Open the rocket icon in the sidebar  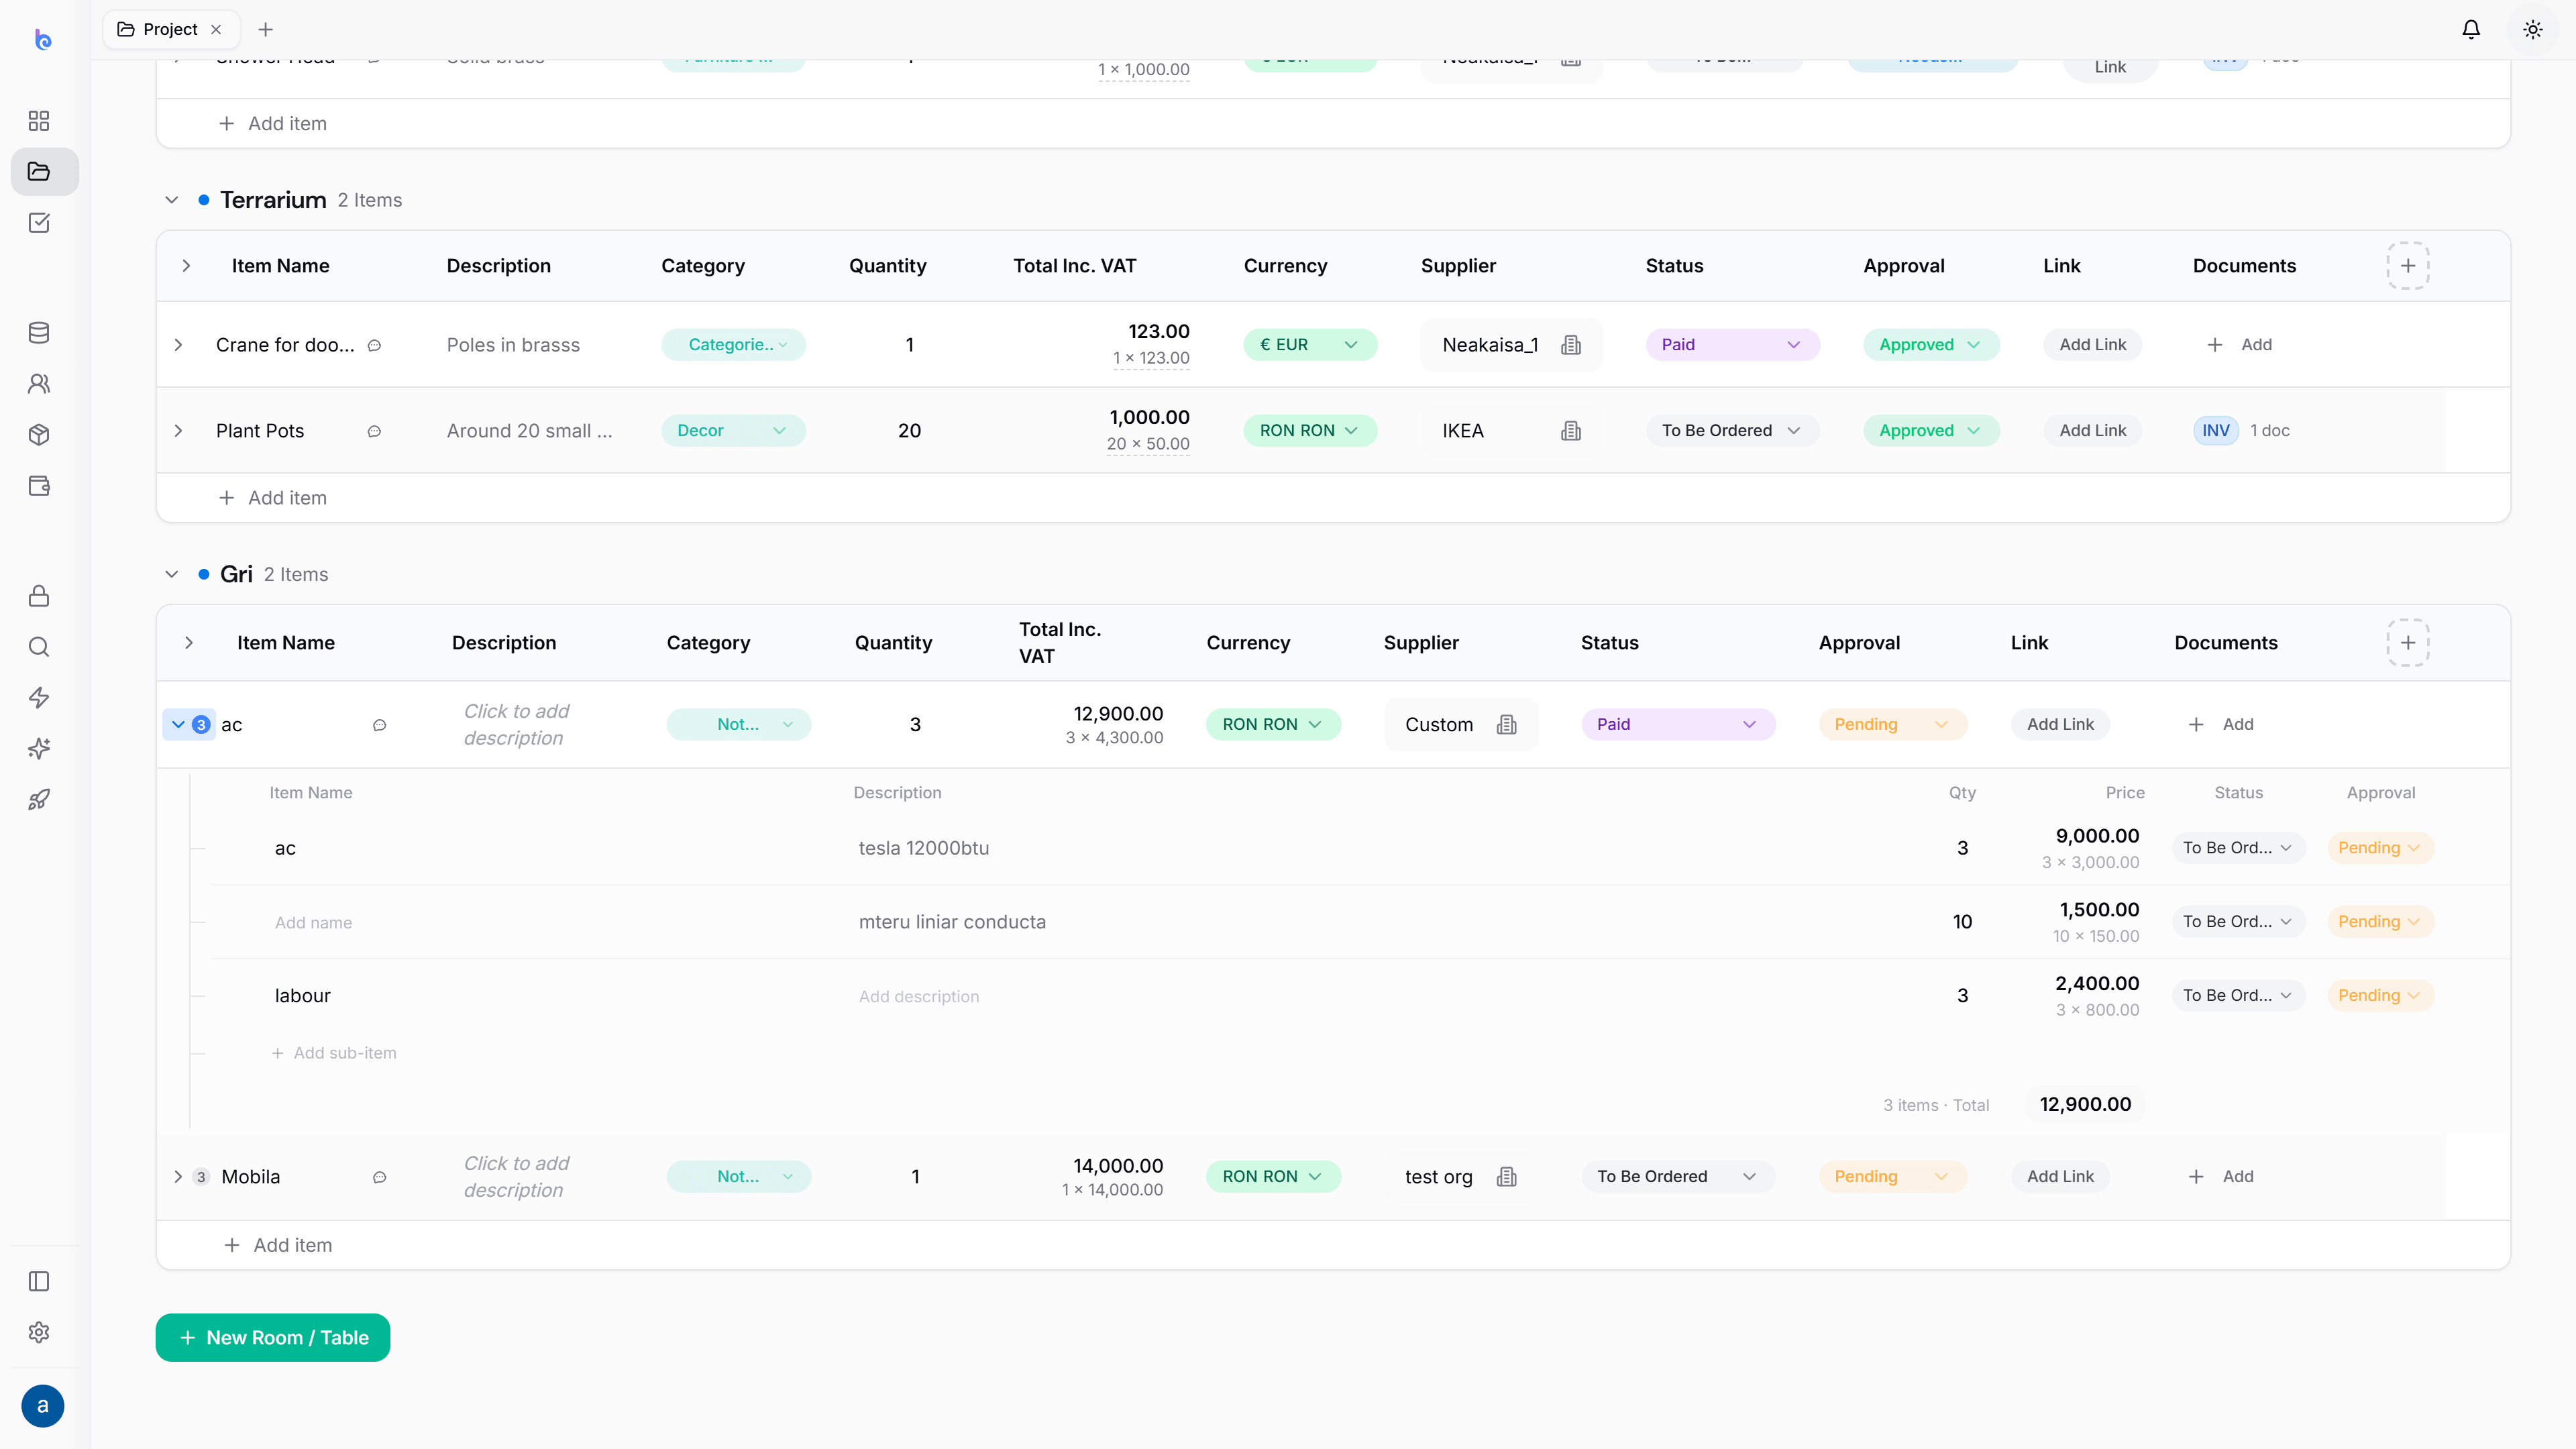tap(39, 800)
